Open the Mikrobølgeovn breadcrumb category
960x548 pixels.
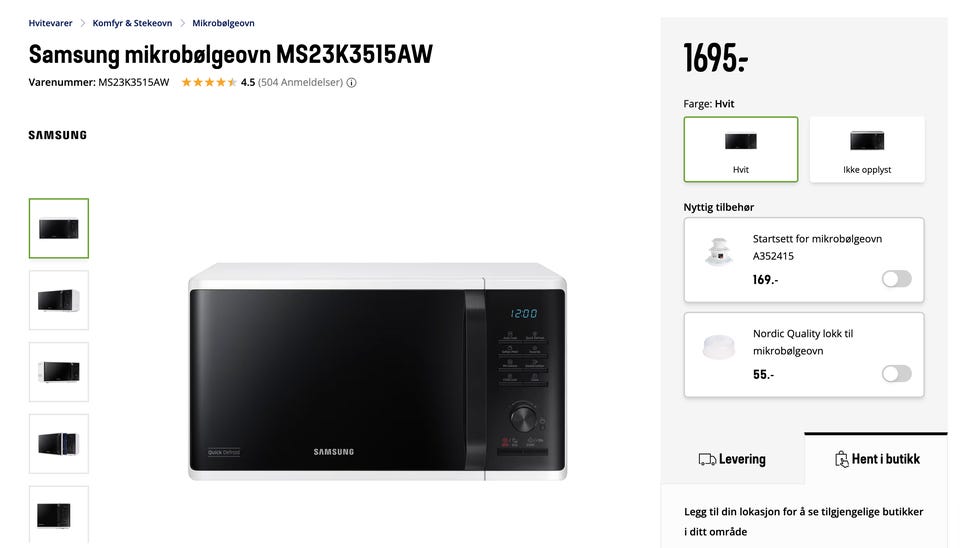(x=223, y=23)
